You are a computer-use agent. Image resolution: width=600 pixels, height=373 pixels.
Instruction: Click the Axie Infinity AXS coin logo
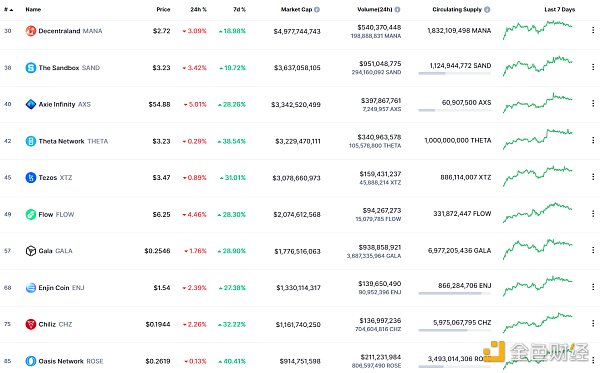coord(31,104)
